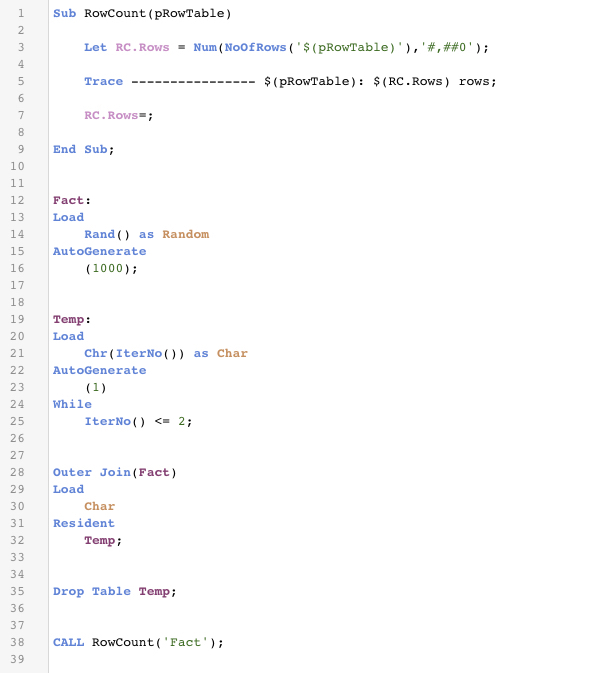The image size is (589, 673).
Task: Click the '#,##0' format string
Action: tap(446, 47)
